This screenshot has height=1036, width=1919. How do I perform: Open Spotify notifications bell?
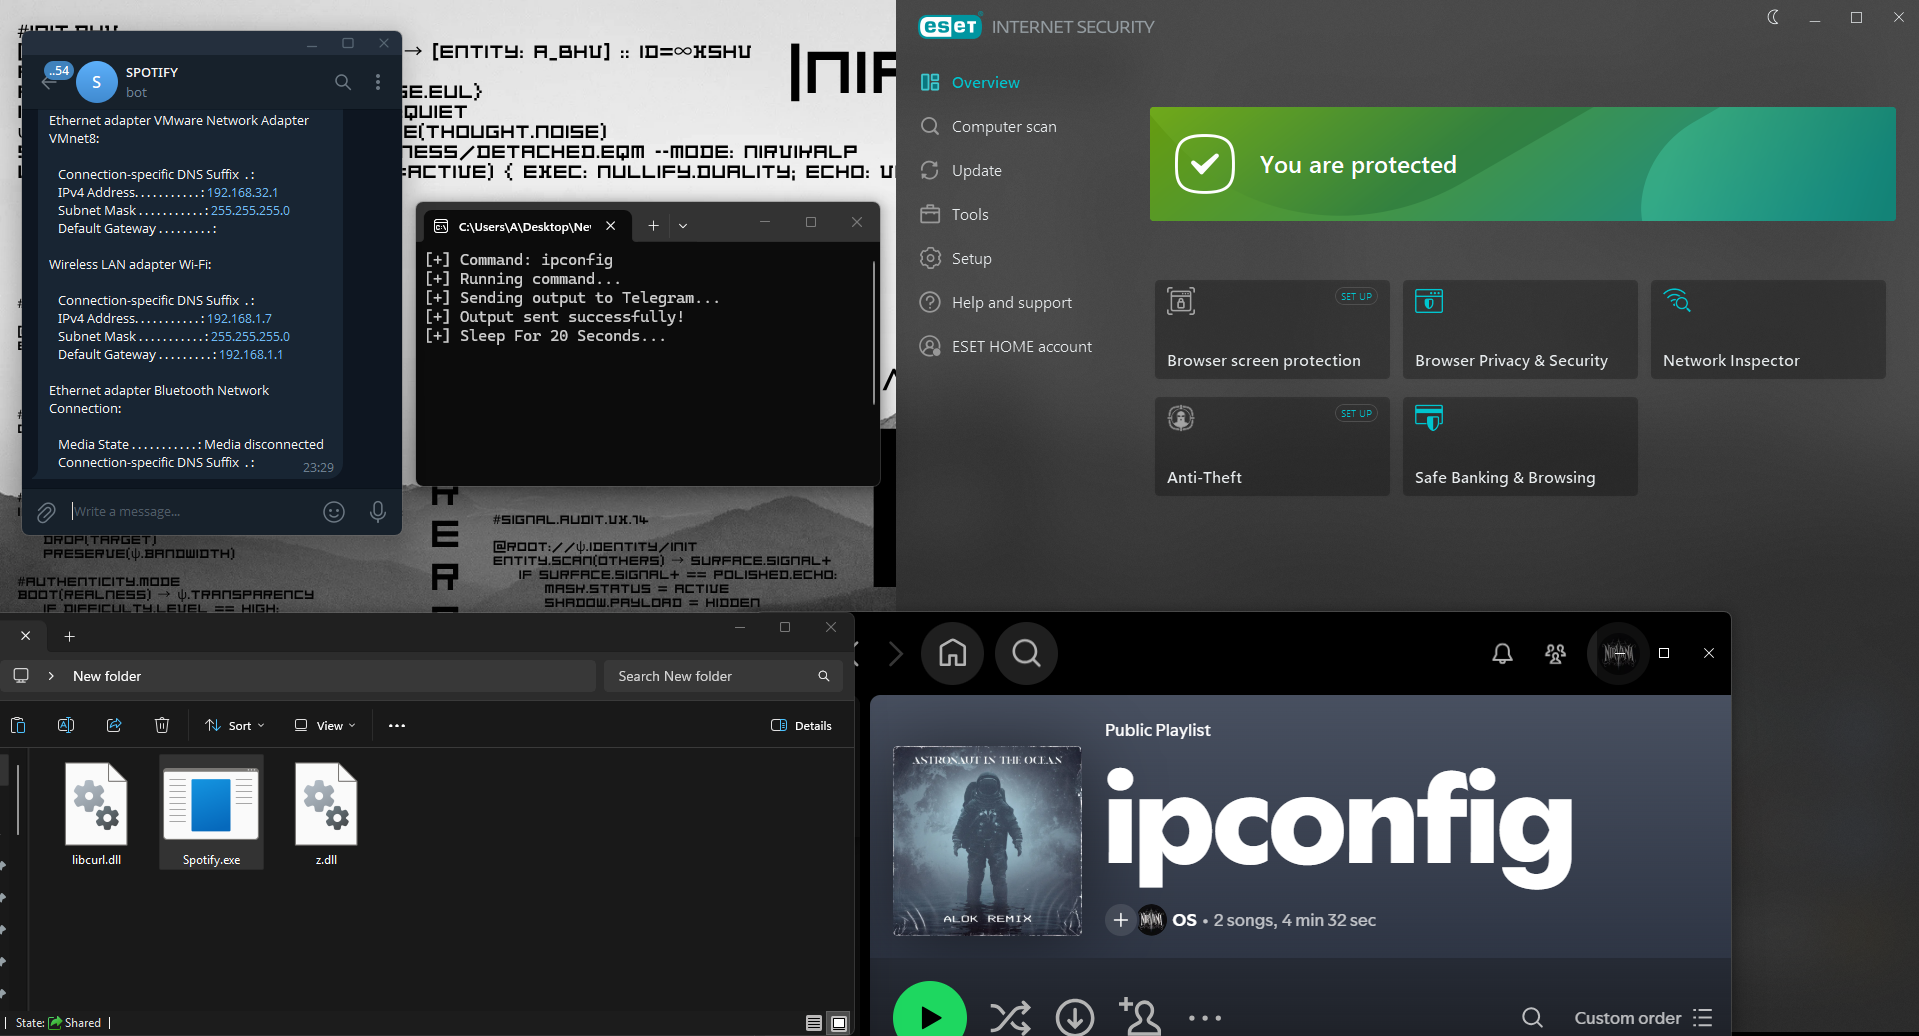pos(1502,653)
